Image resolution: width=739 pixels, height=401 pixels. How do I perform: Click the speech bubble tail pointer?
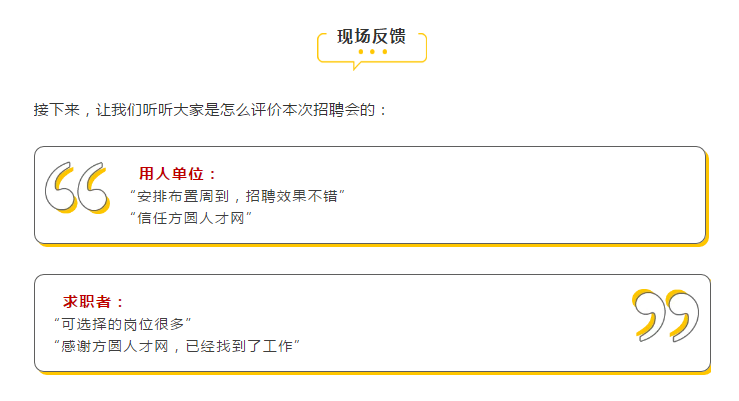coord(357,66)
